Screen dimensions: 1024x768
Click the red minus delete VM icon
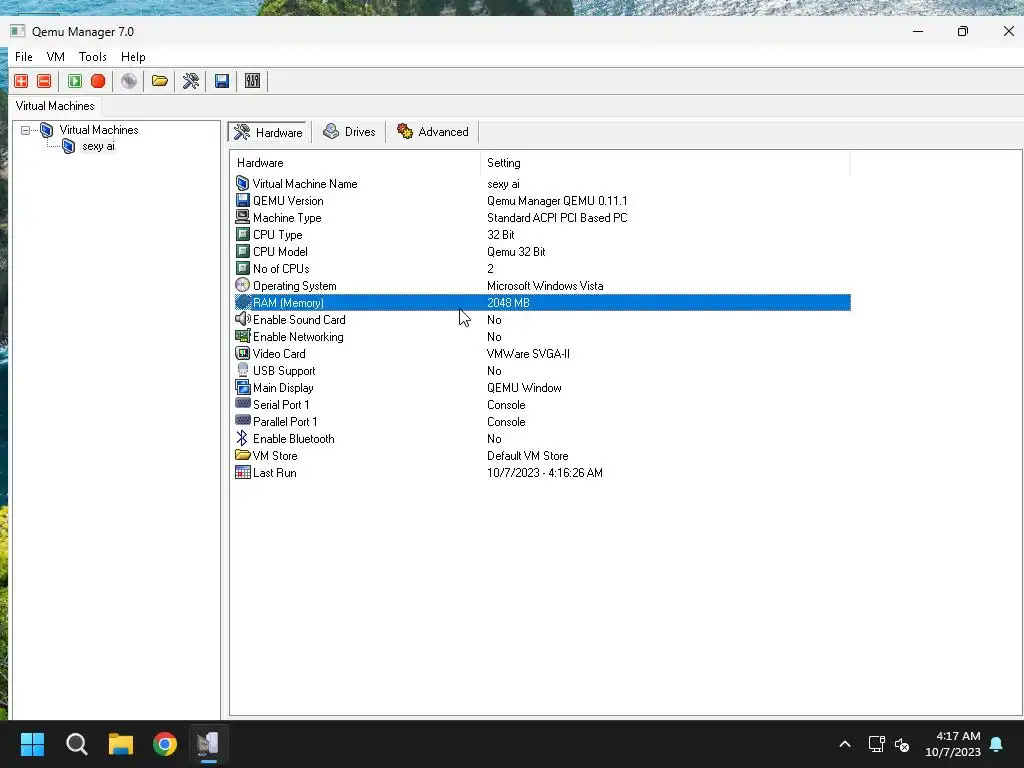pyautogui.click(x=44, y=81)
